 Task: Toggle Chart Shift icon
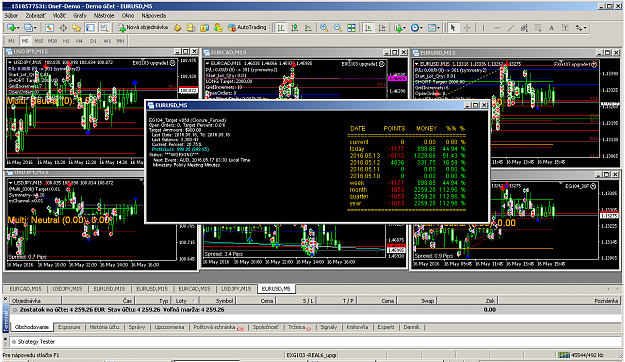pos(381,28)
